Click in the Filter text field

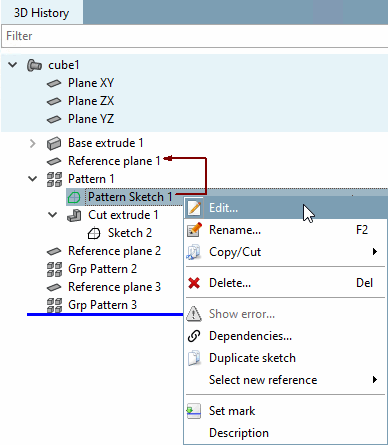[x=195, y=36]
